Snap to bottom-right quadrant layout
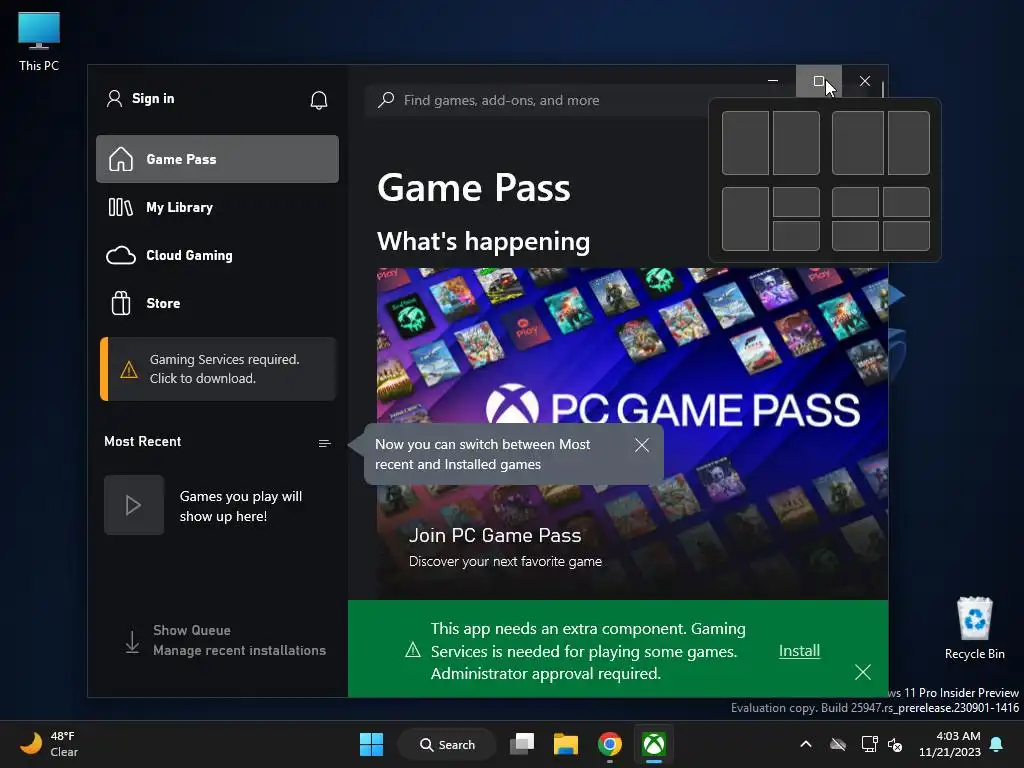 906,236
